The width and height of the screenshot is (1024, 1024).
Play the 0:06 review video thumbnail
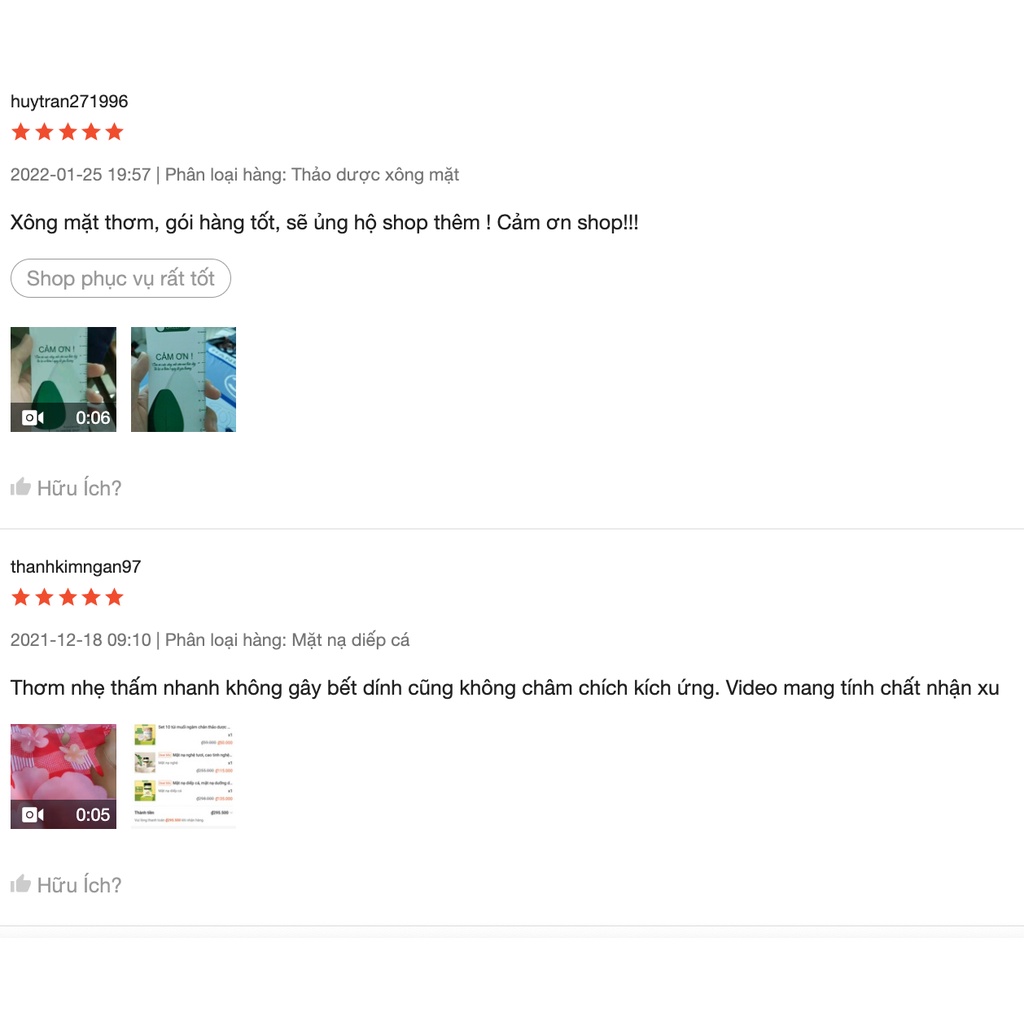coord(63,379)
